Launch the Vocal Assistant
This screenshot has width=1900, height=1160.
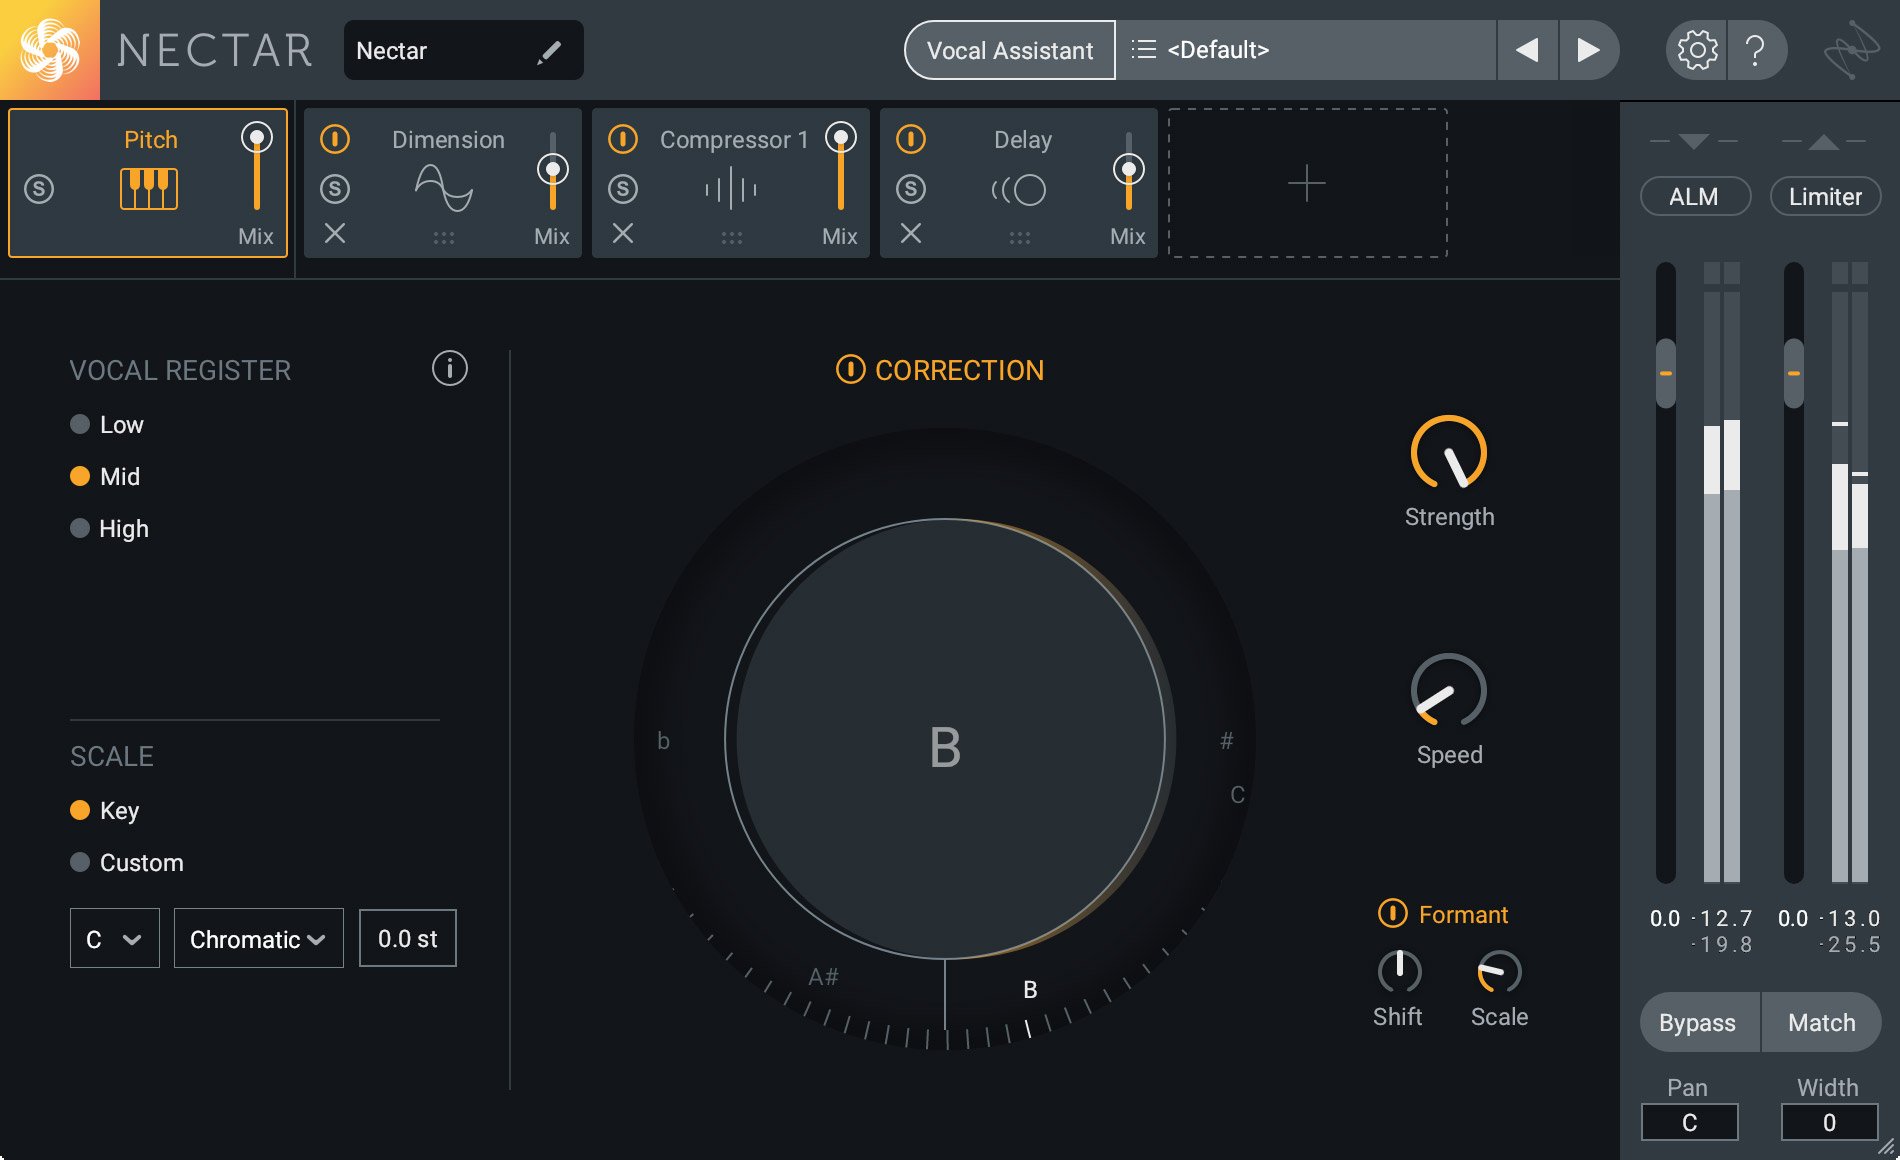point(1009,50)
